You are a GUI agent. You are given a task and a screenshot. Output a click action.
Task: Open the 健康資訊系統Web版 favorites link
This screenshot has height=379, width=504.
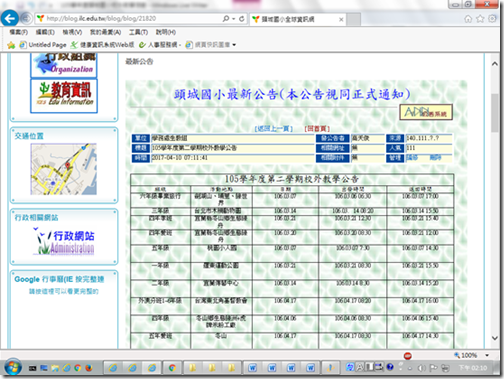pyautogui.click(x=103, y=45)
